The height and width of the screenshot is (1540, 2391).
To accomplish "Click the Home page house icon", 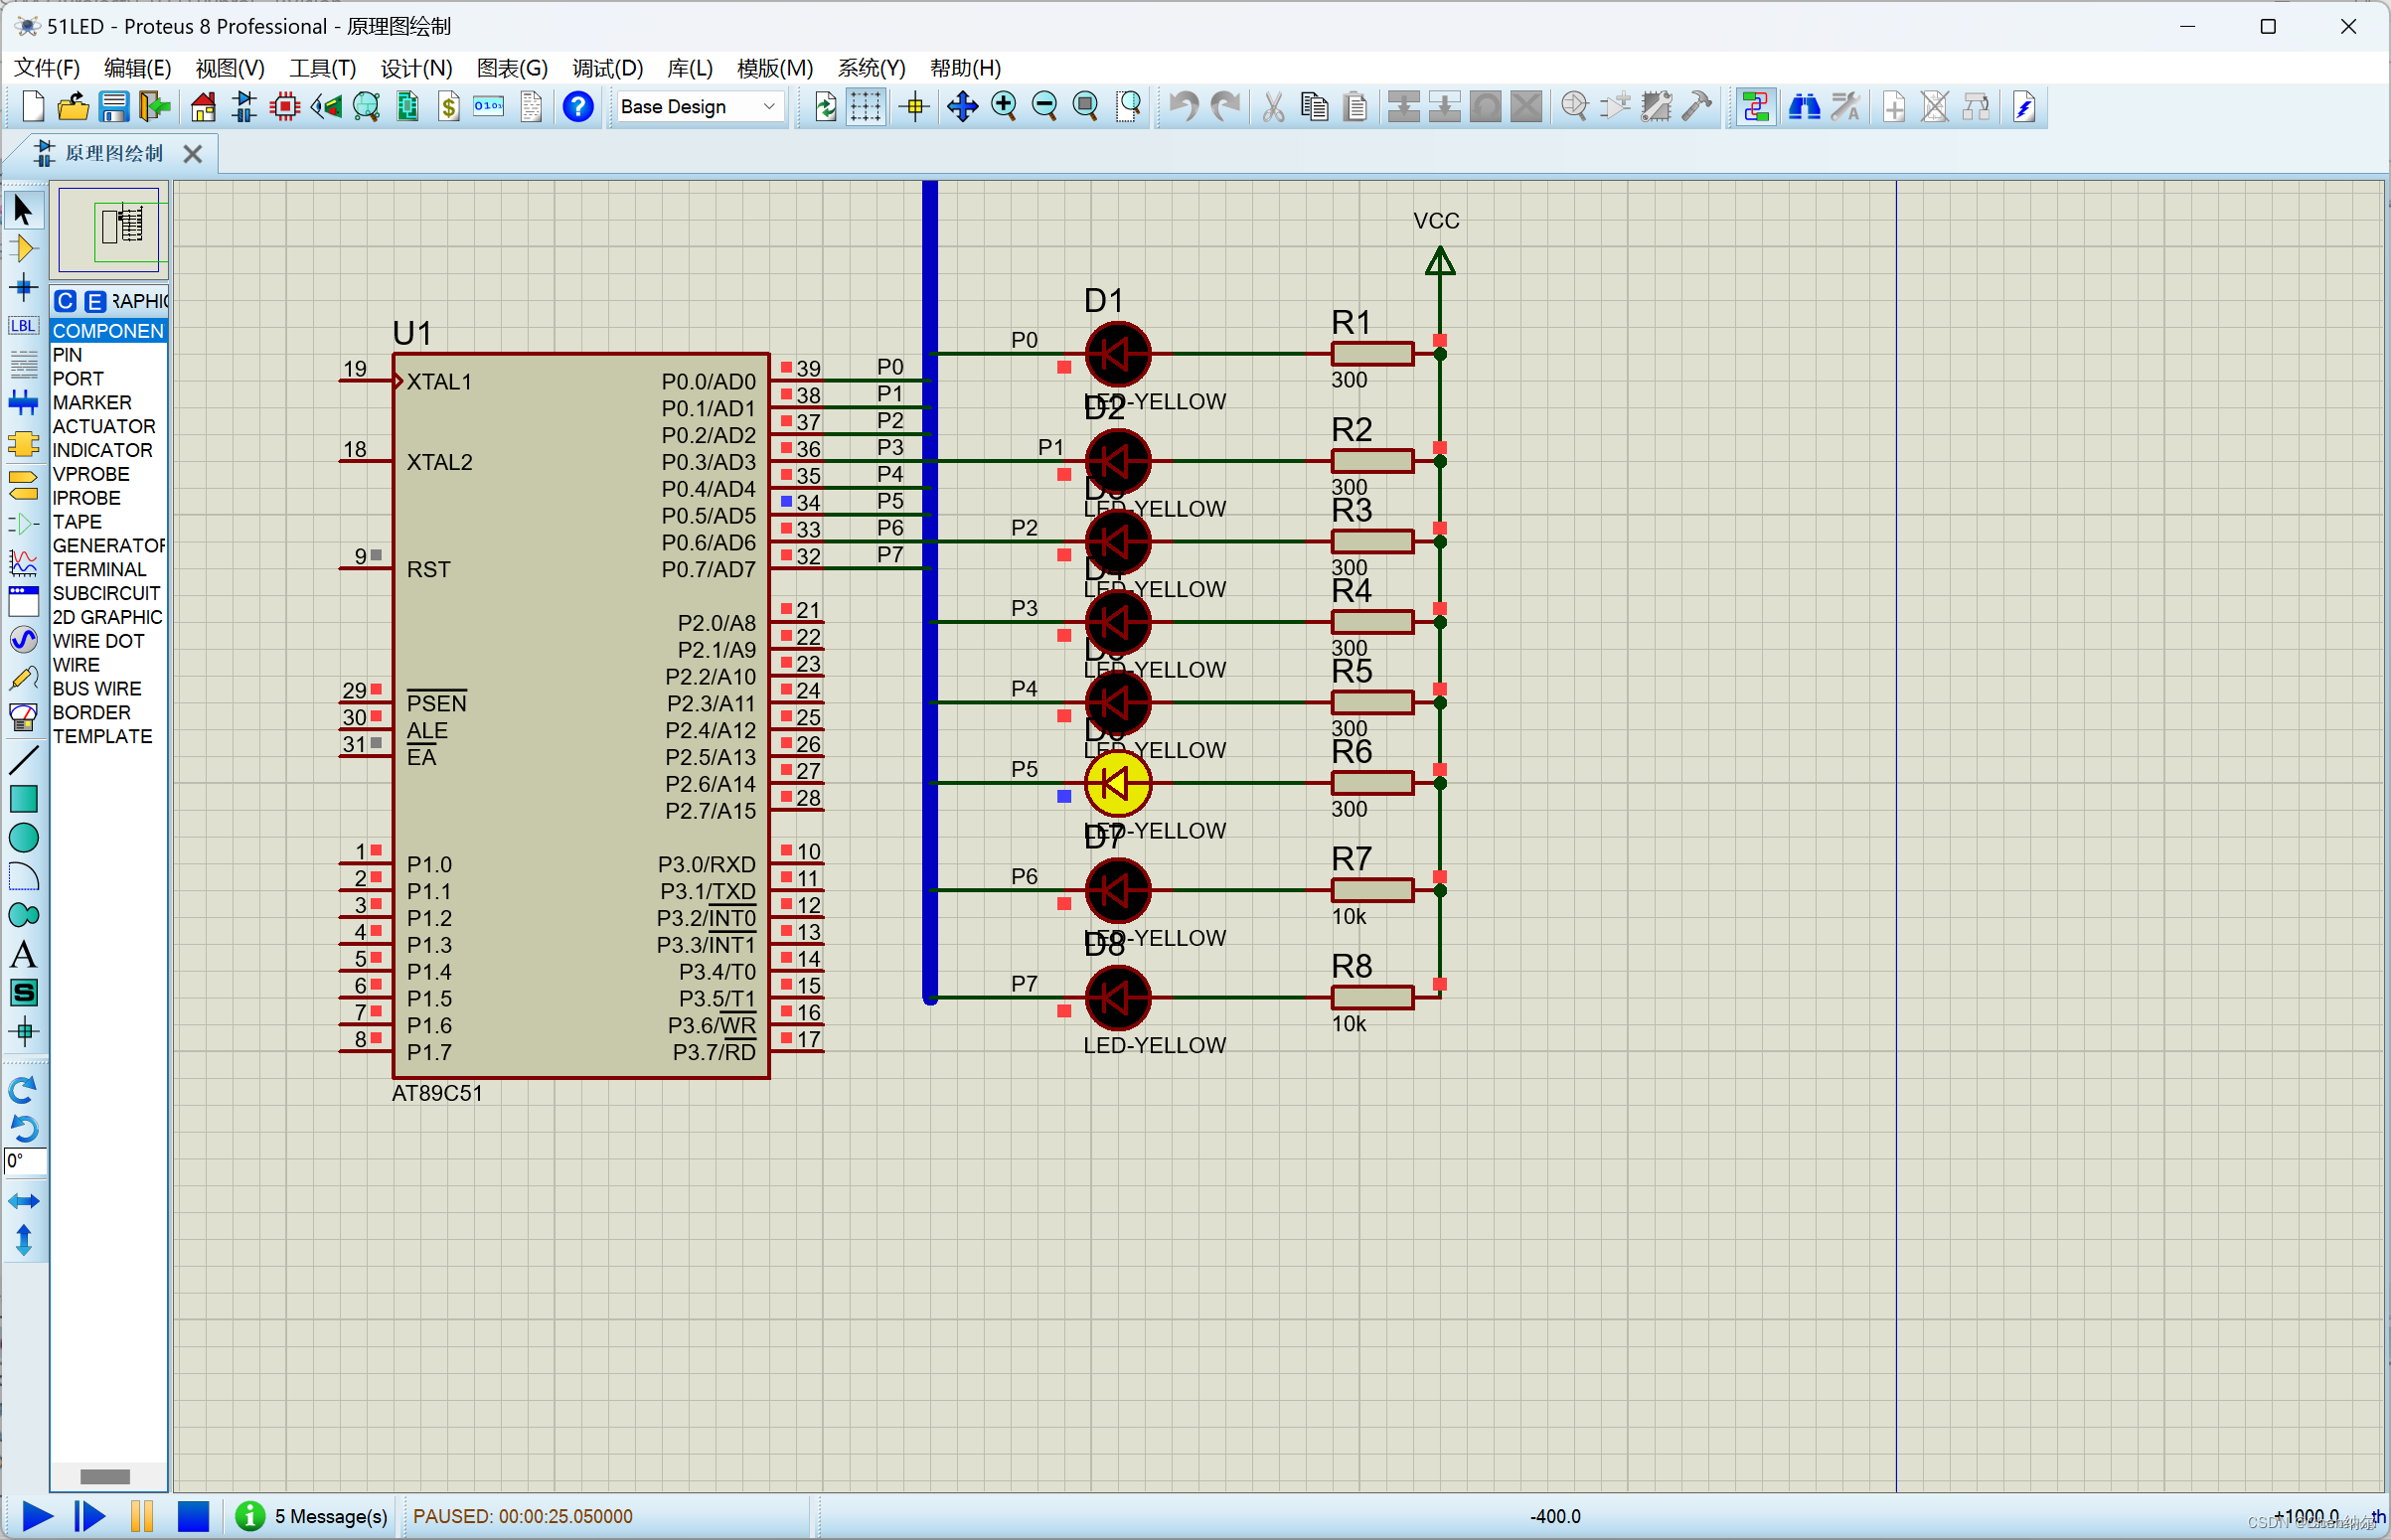I will coord(203,106).
